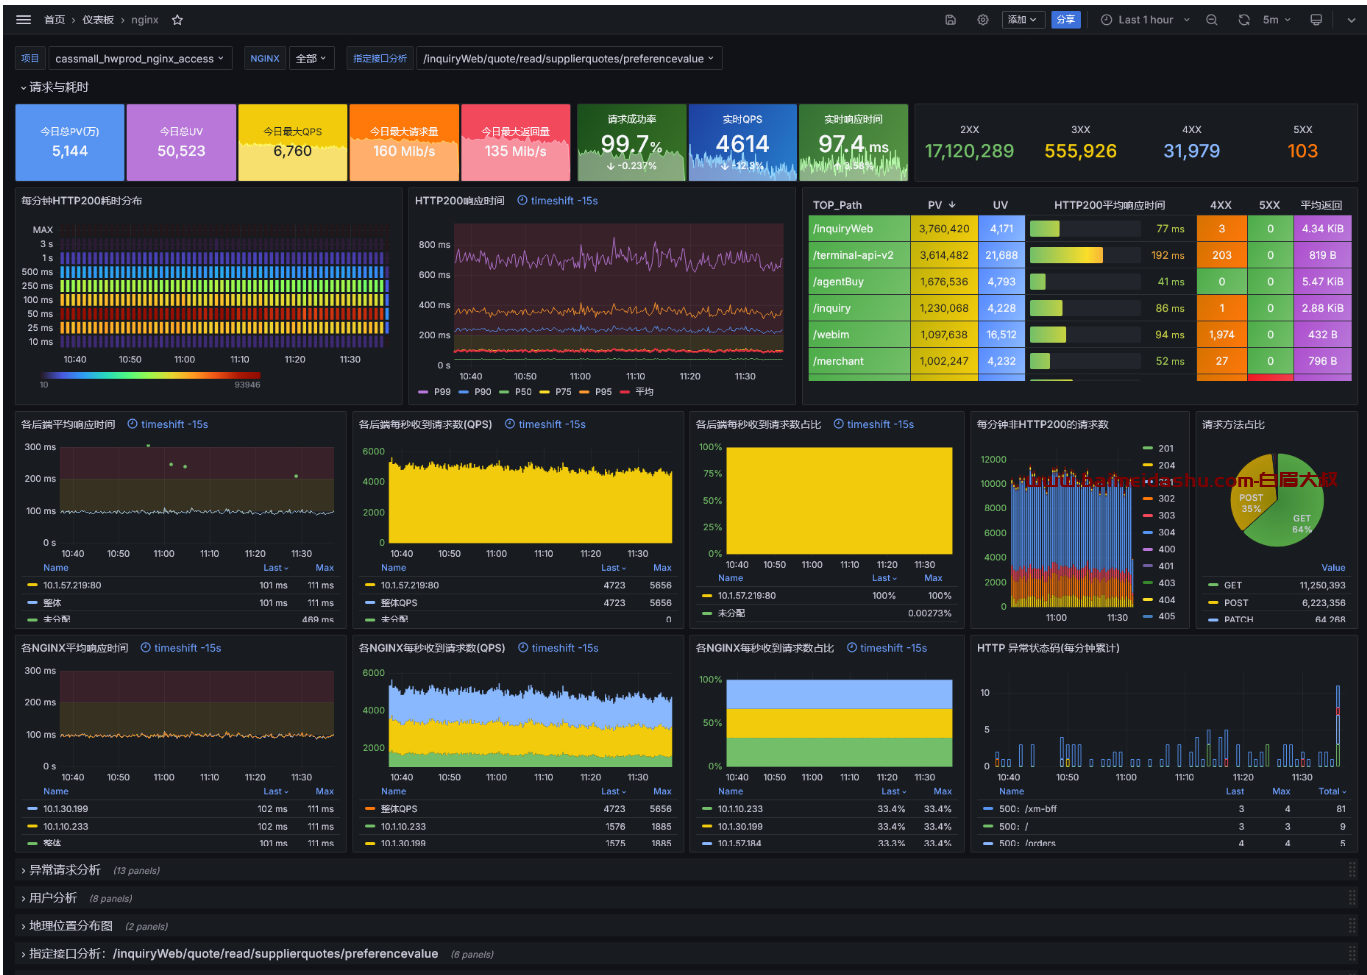Collapse the 请求与耗时 row
This screenshot has width=1367, height=975.
[x=55, y=87]
